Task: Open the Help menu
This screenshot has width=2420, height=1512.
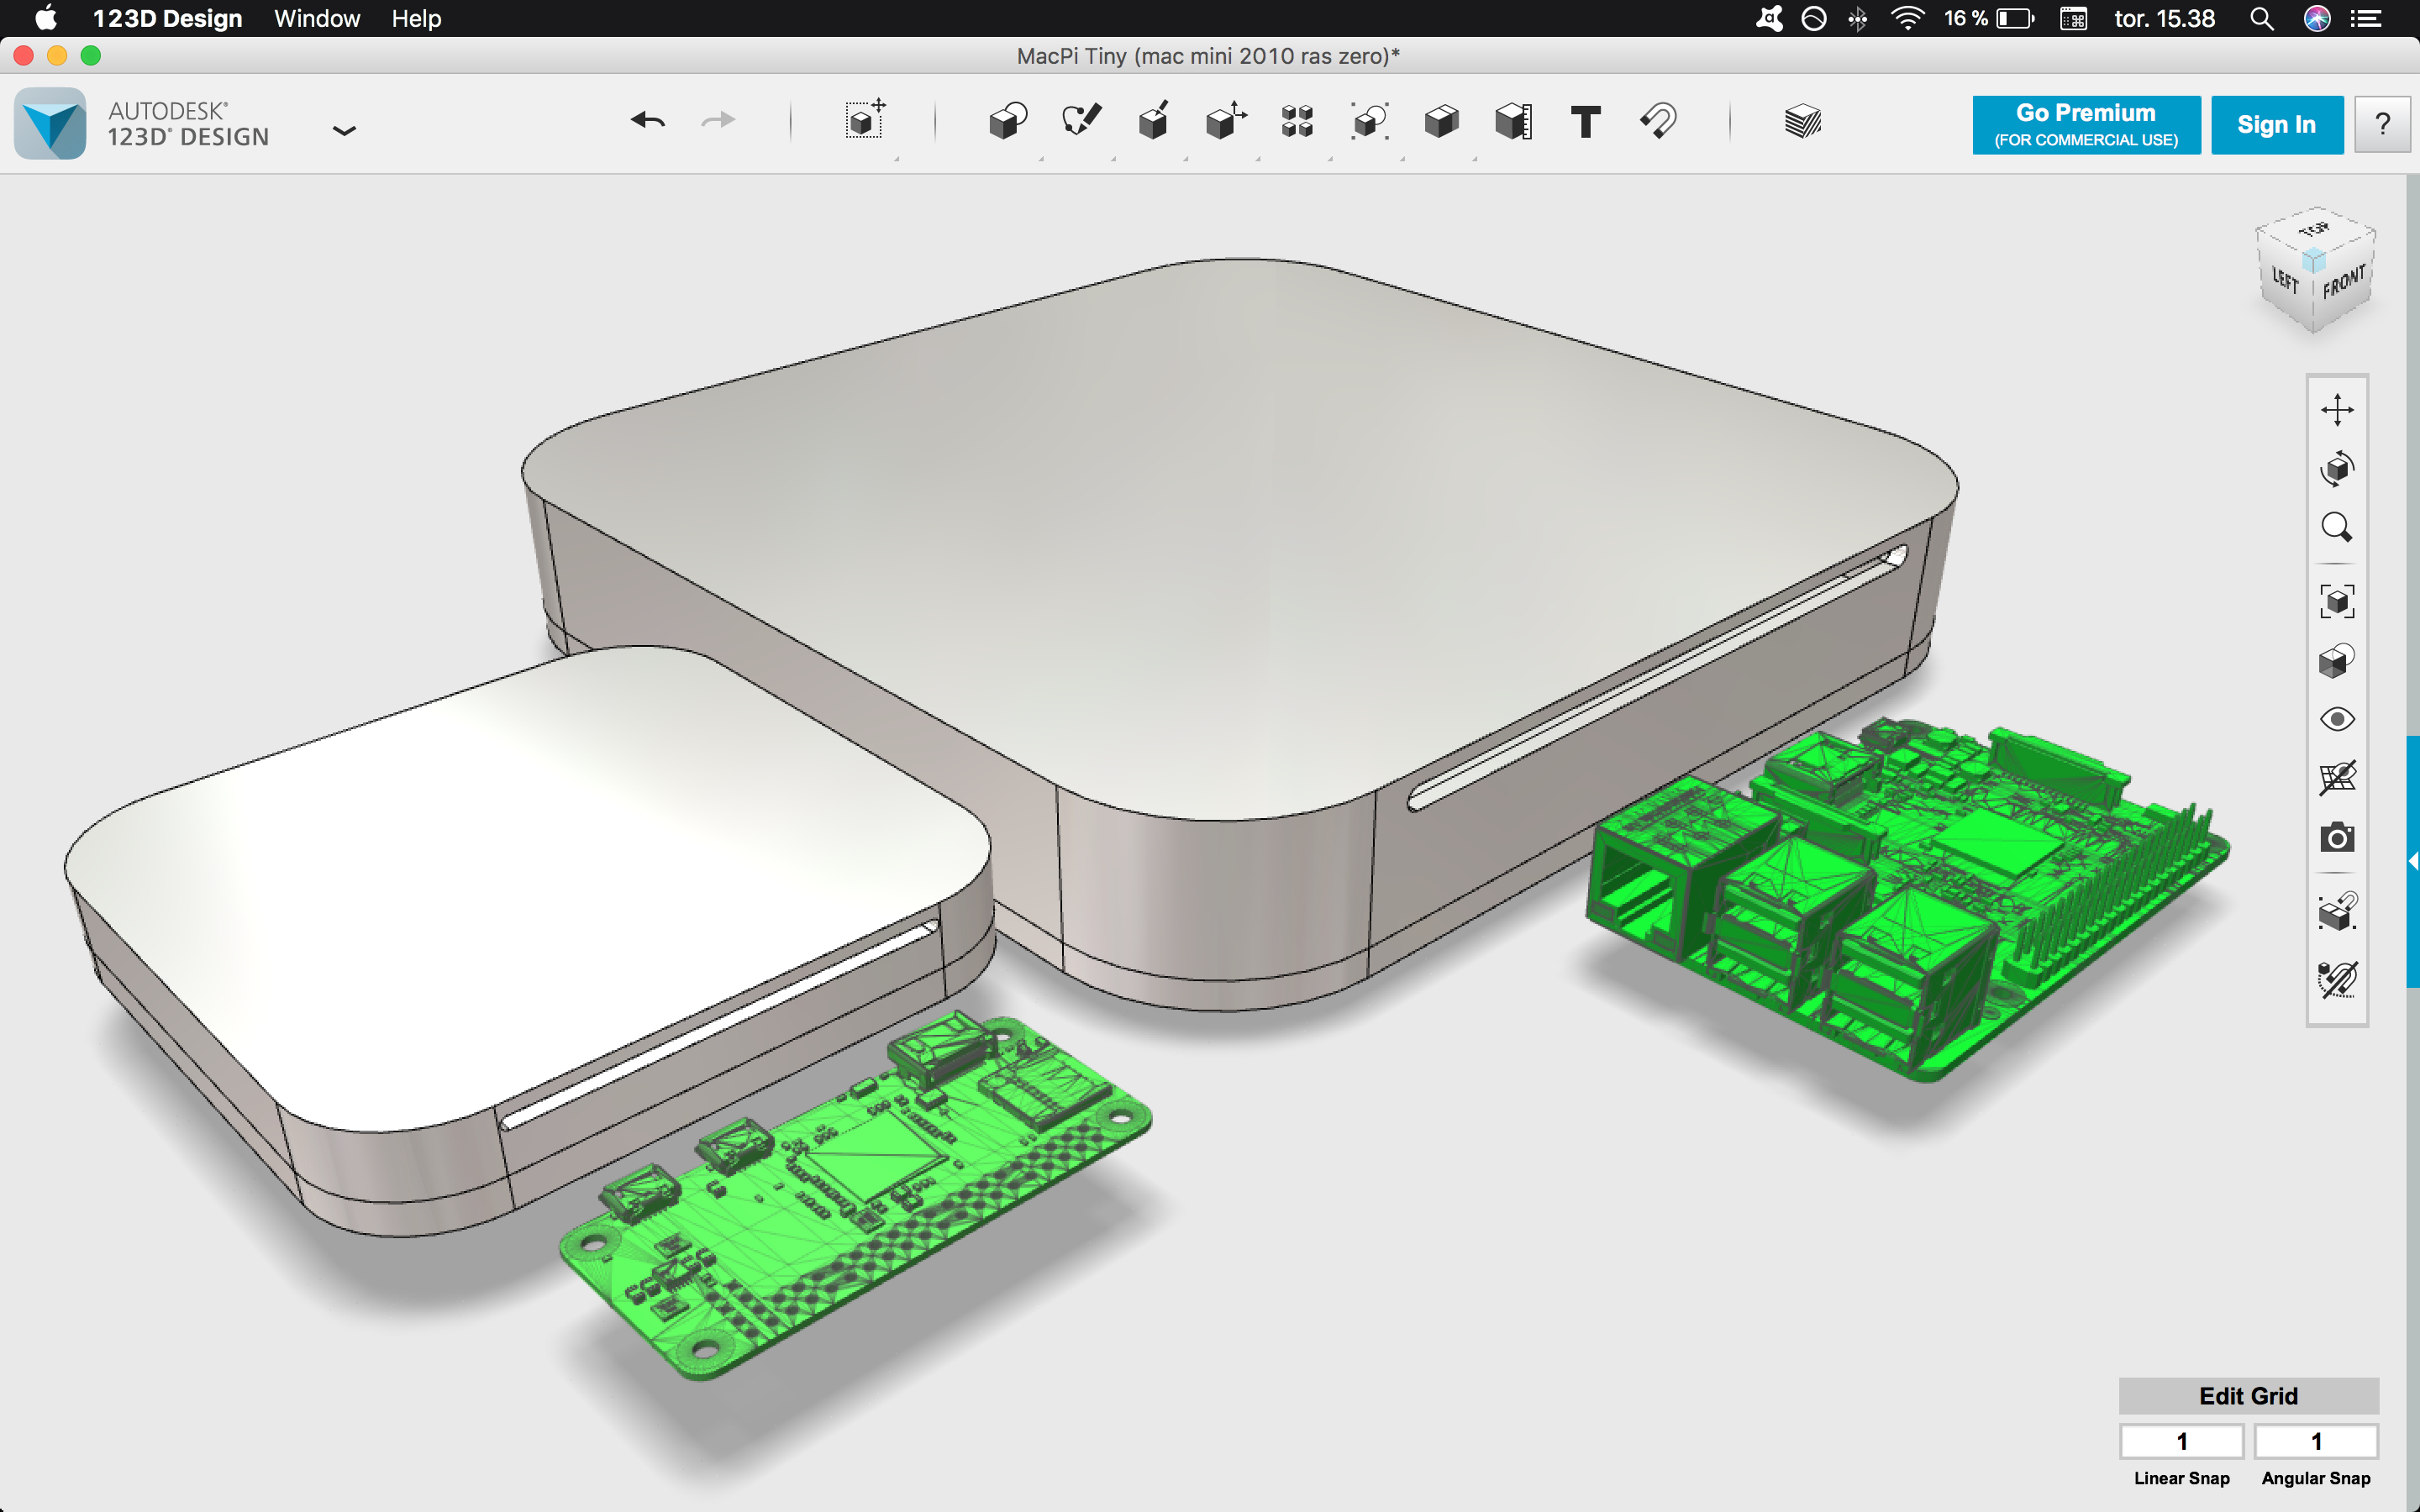Action: [x=416, y=18]
